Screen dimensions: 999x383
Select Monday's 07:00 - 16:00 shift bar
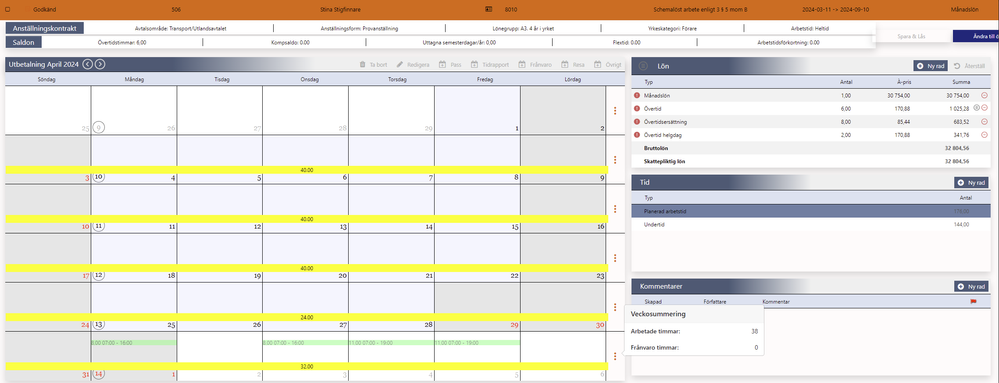(134, 343)
